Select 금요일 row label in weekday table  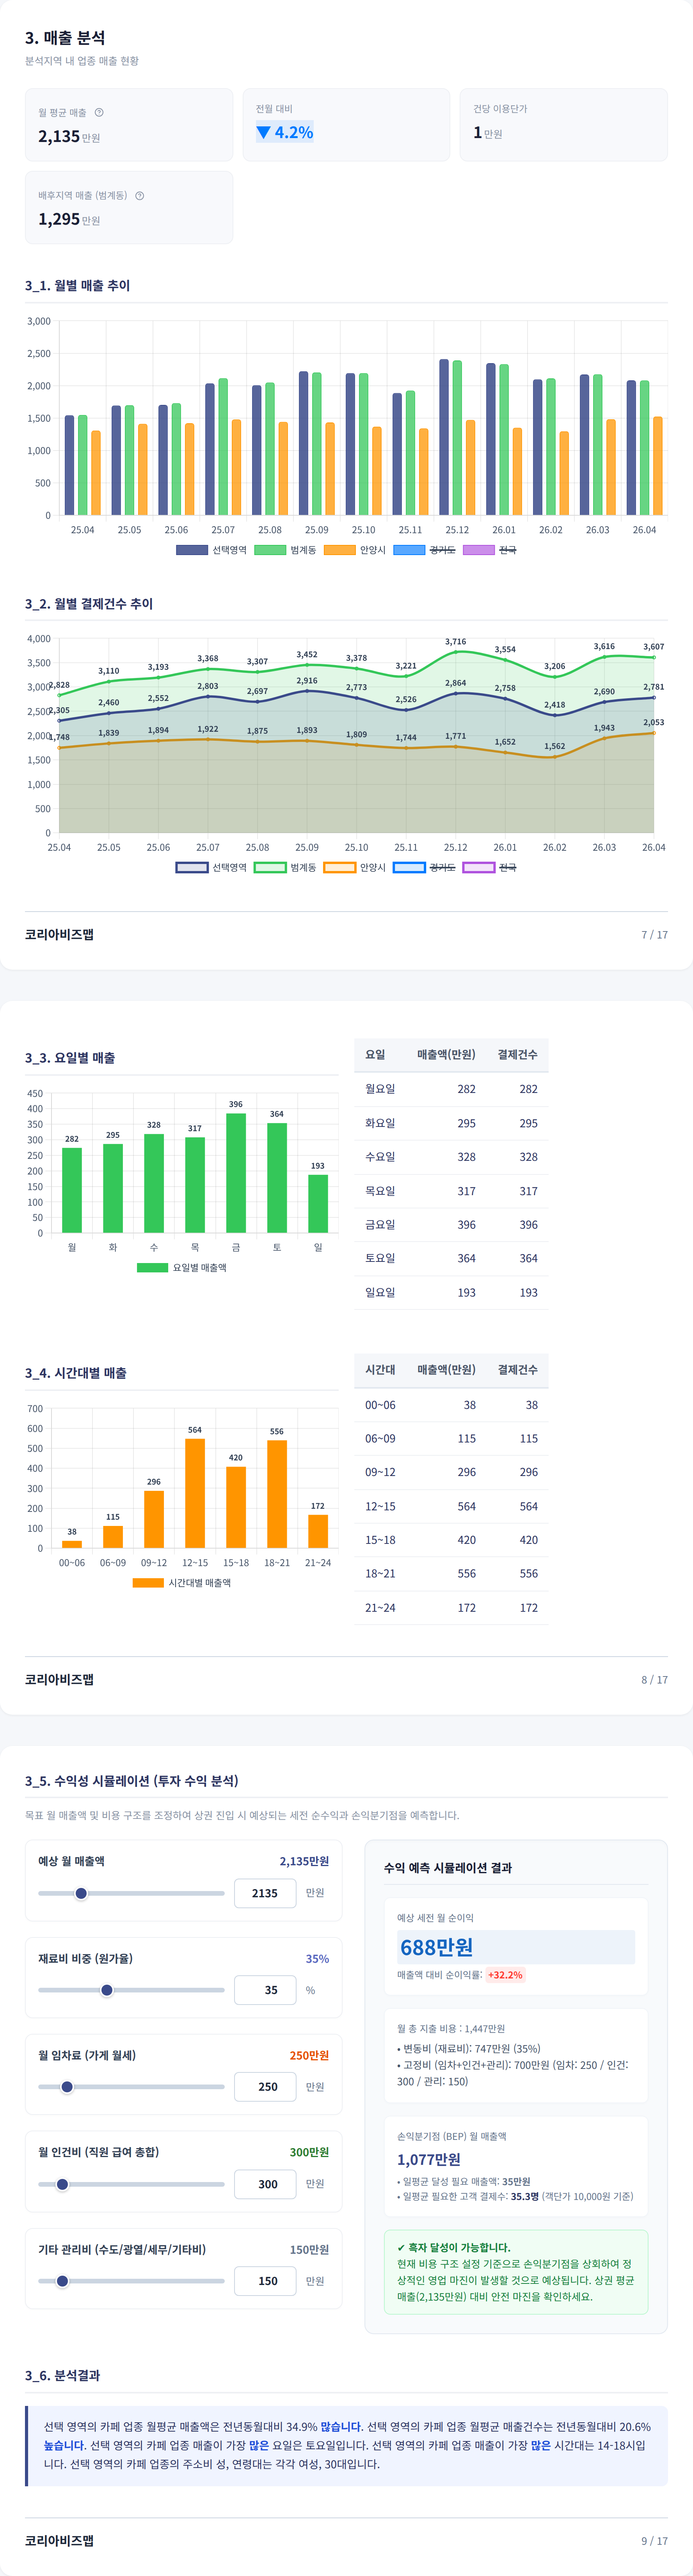click(380, 1224)
